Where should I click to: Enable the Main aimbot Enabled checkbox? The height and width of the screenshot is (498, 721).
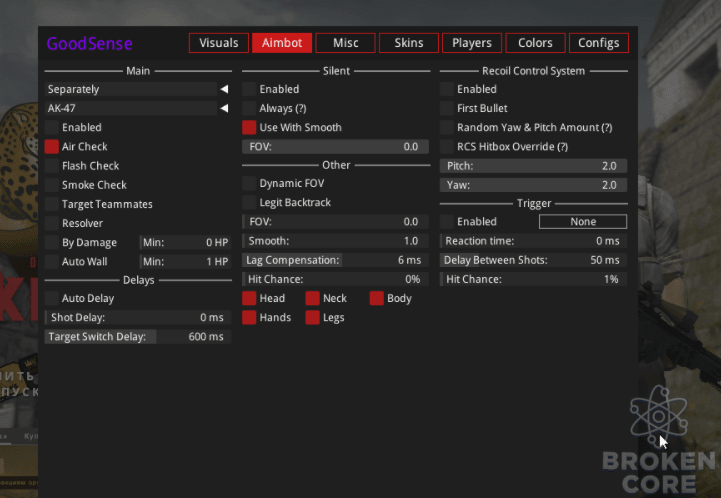click(52, 127)
